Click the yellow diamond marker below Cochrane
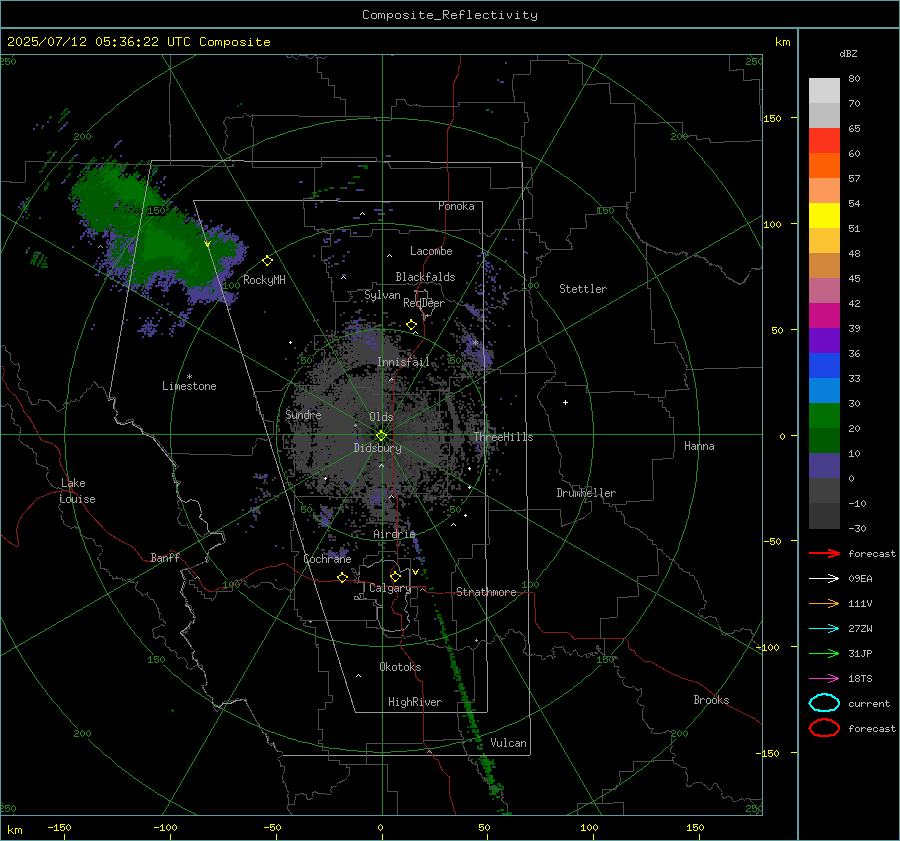 coord(343,577)
